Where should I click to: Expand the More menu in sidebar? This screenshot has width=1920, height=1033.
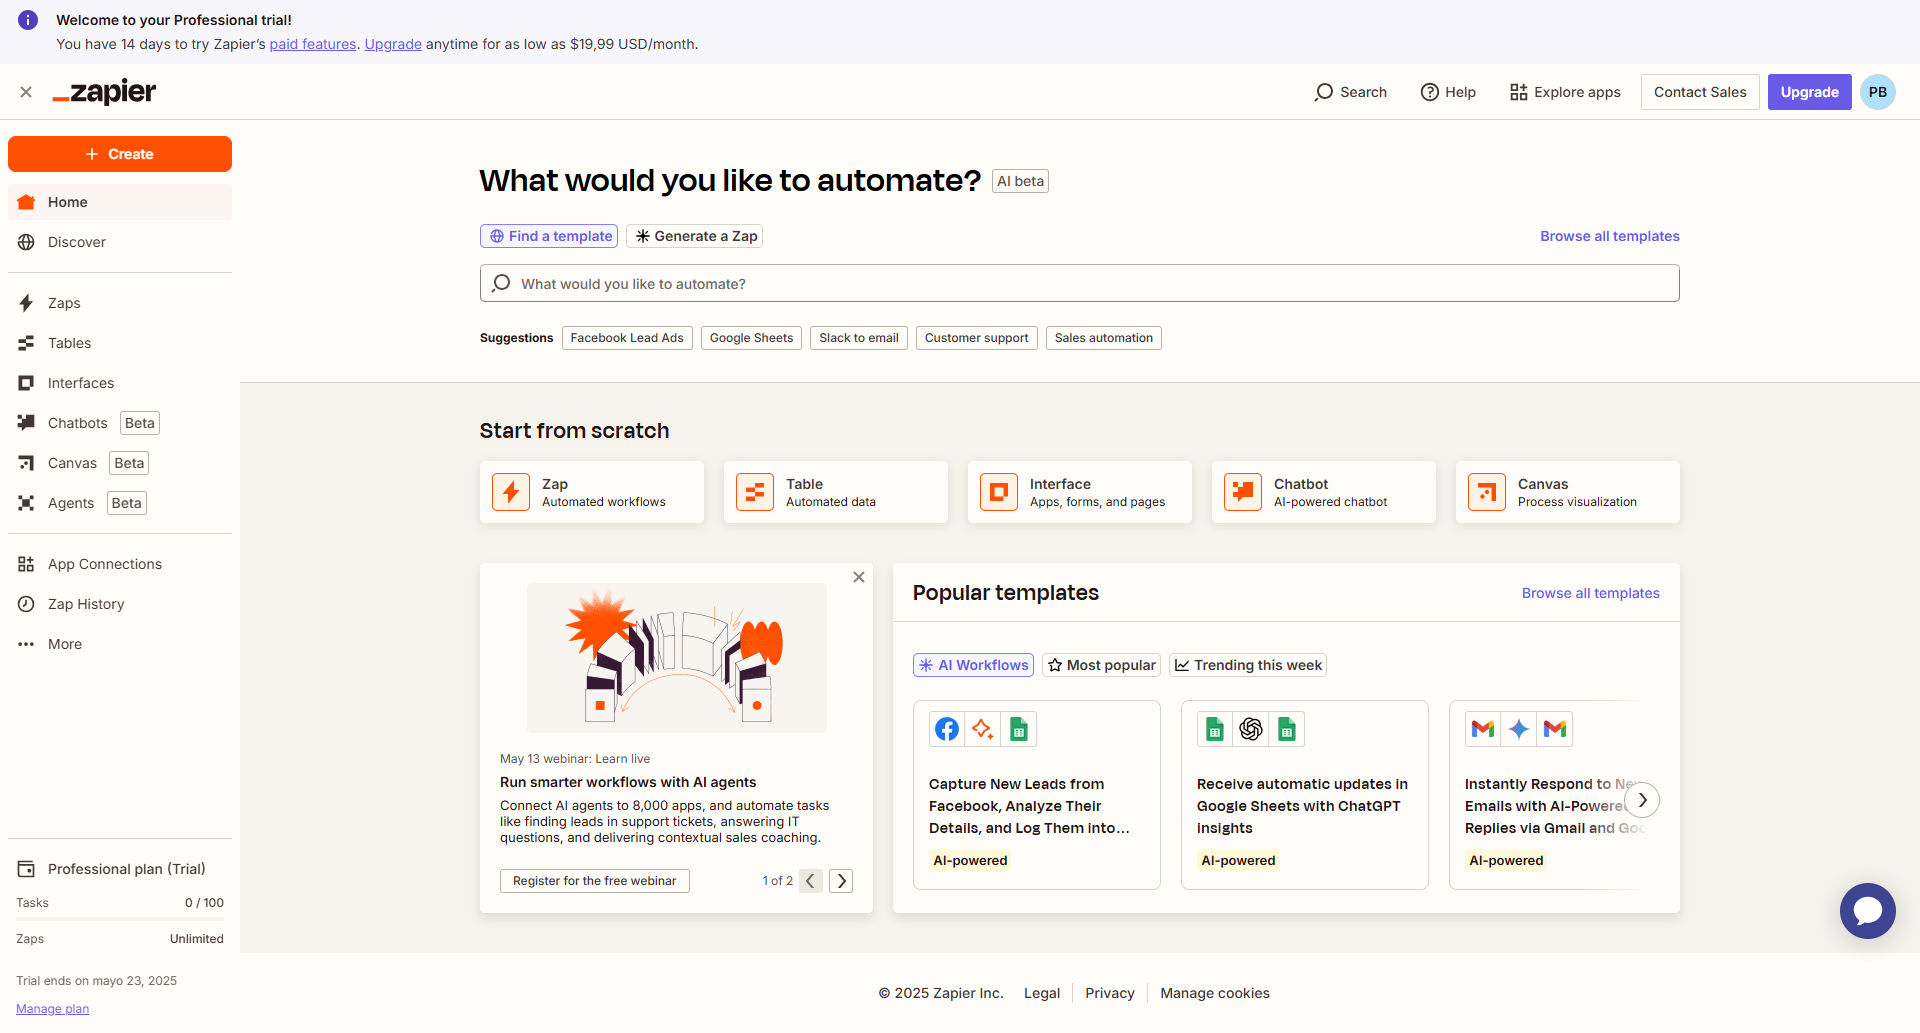point(120,644)
